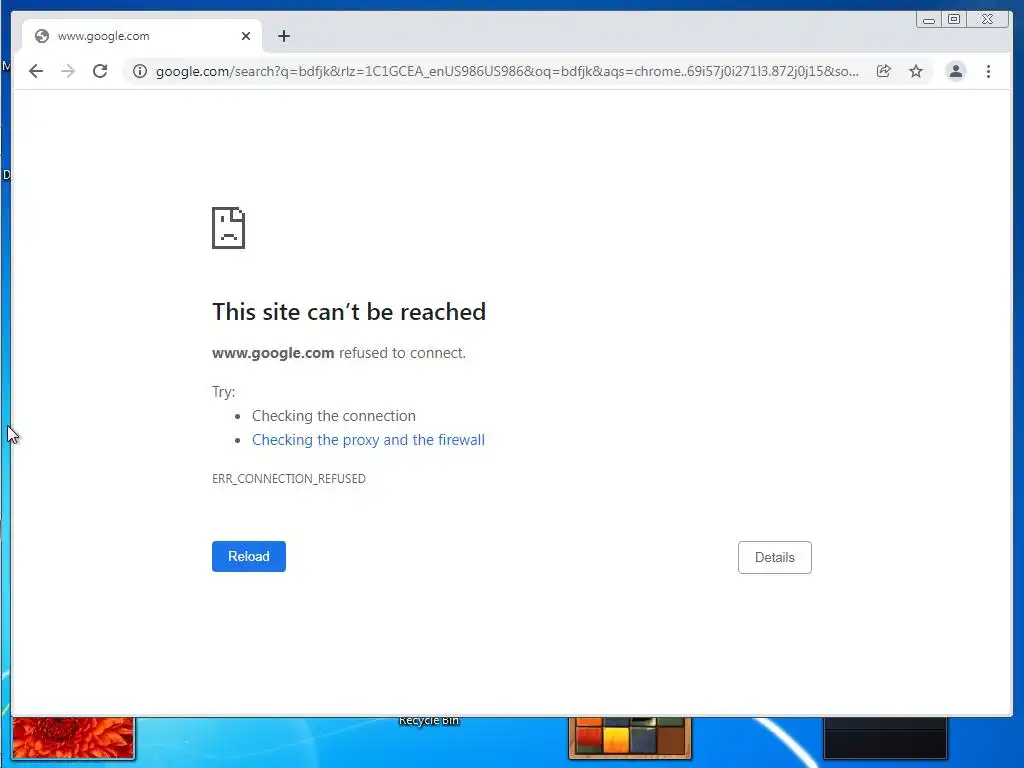Open the profile avatar menu
1024x768 pixels.
[955, 71]
